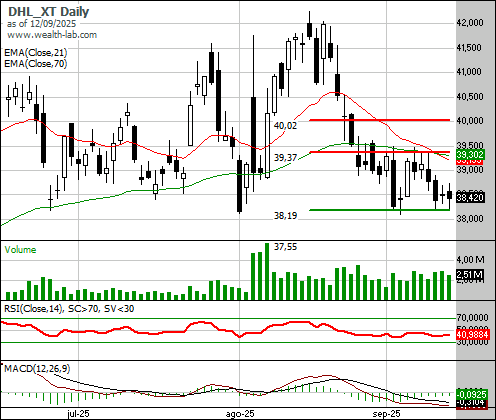The width and height of the screenshot is (496, 420).
Task: Click the 40,02 resistance price label
Action: pos(285,126)
